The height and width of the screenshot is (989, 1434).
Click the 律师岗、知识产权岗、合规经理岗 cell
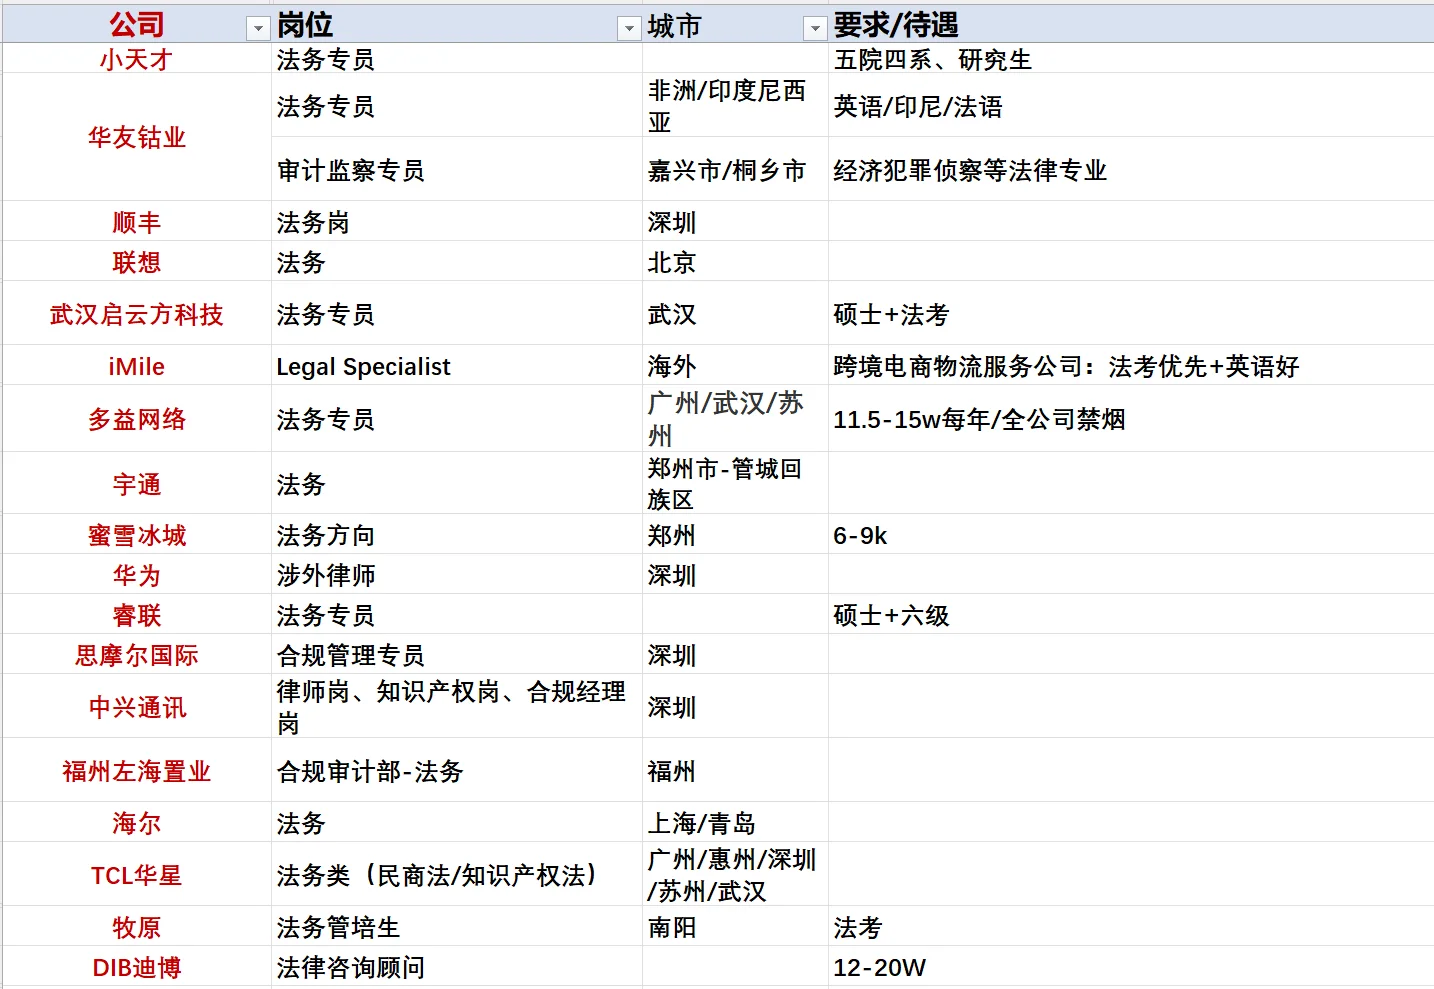click(457, 707)
